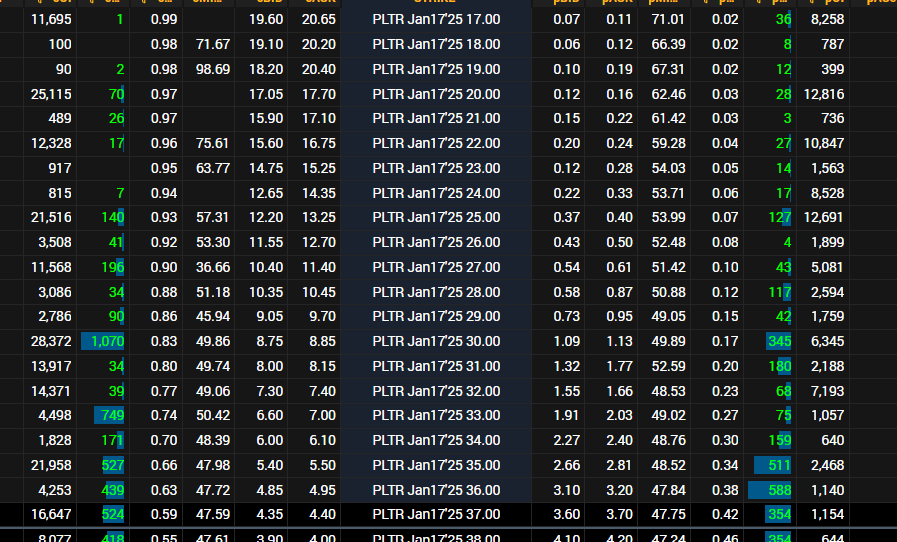The height and width of the screenshot is (542, 897).
Task: Click put ask 3.70 on the 37.00 strike
Action: [619, 515]
